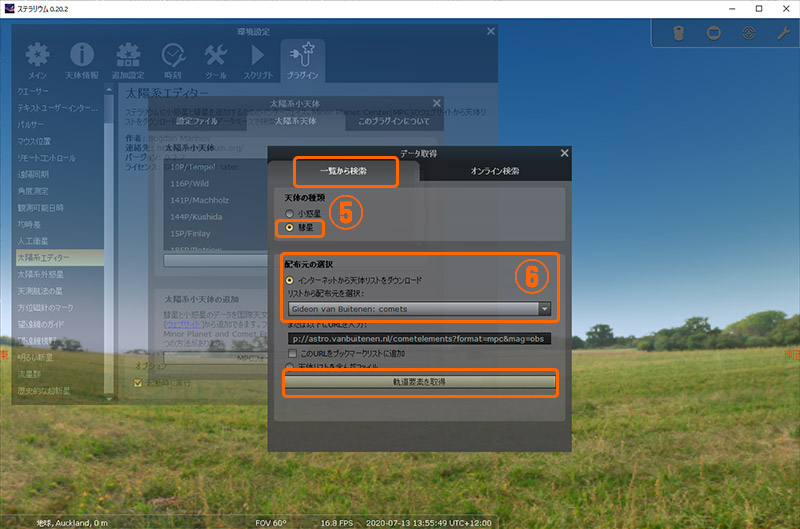Select 太陽系外惑星 plugin
This screenshot has height=529, width=800.
59,274
